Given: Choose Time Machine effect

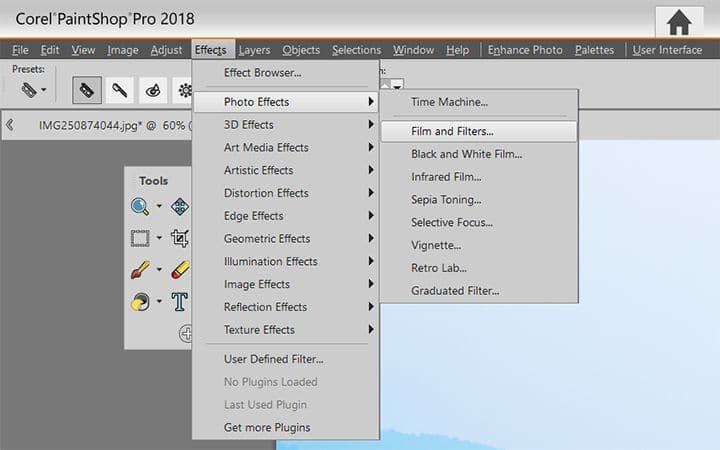Looking at the screenshot, I should (x=479, y=102).
